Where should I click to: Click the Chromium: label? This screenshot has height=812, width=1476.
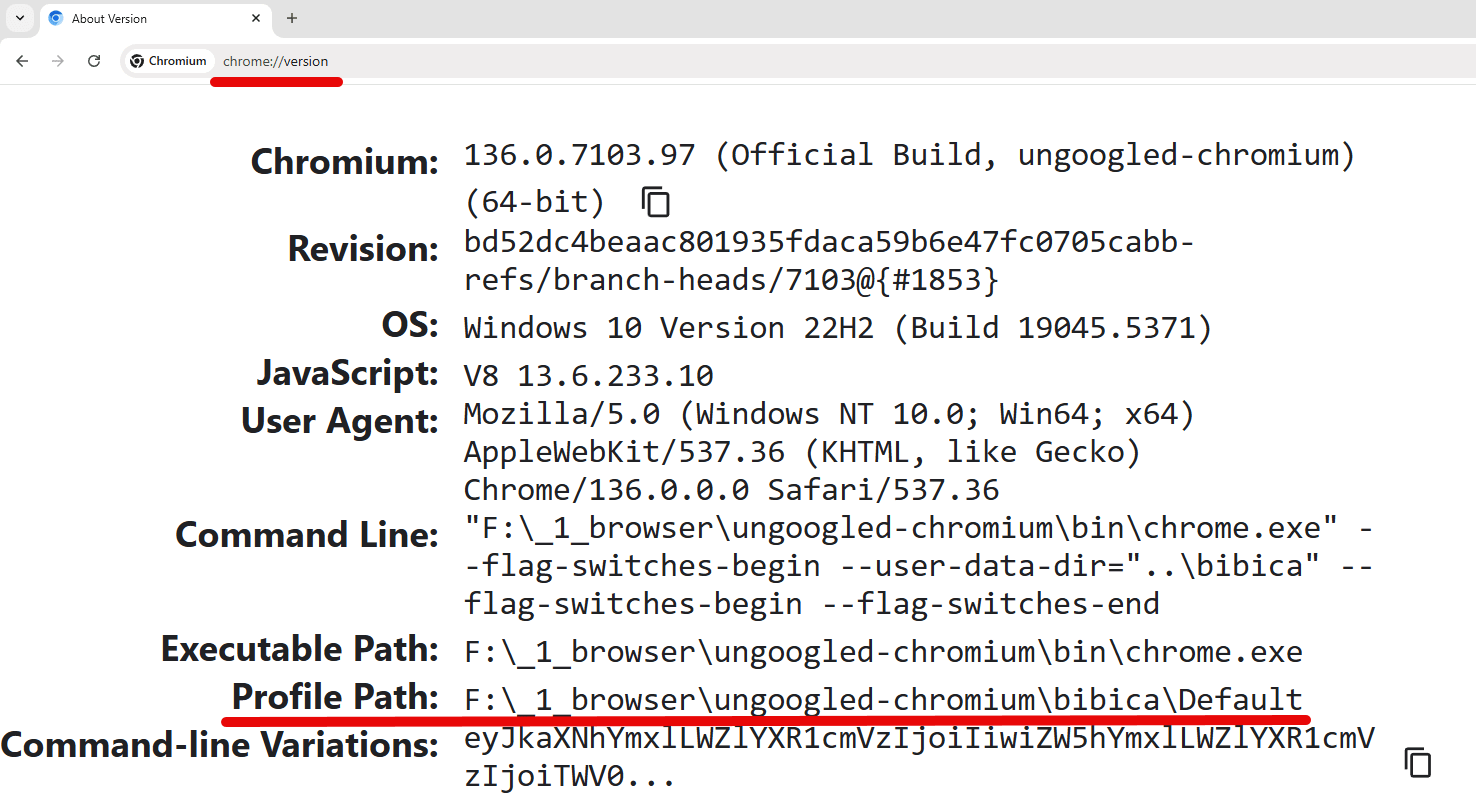pos(344,161)
